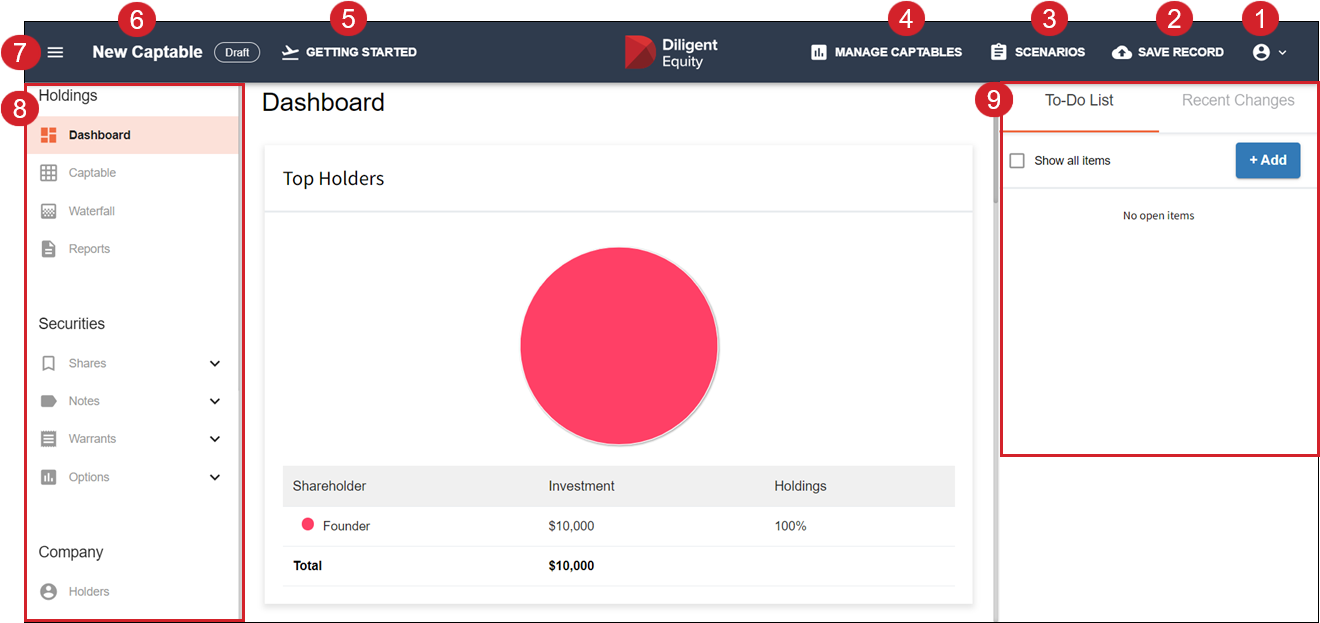Screen dimensions: 1320x623
Task: Expand the Warrants category
Action: pyautogui.click(x=214, y=438)
